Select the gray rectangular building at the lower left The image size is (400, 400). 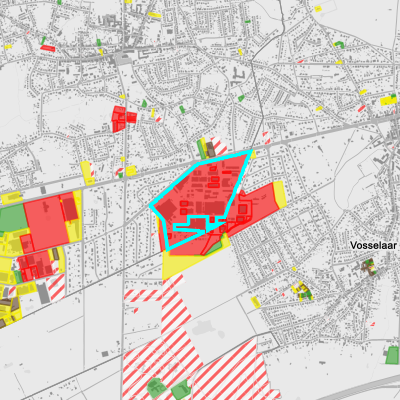[x=43, y=292]
